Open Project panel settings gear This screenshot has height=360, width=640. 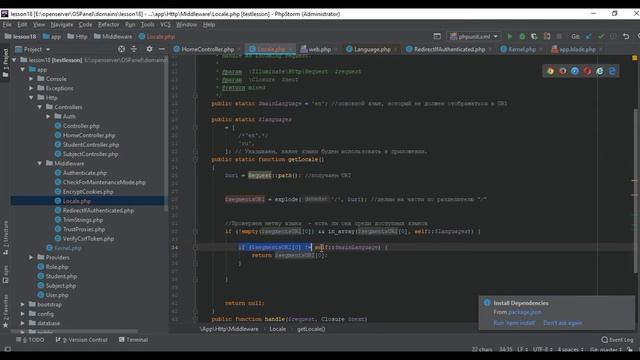tap(149, 49)
